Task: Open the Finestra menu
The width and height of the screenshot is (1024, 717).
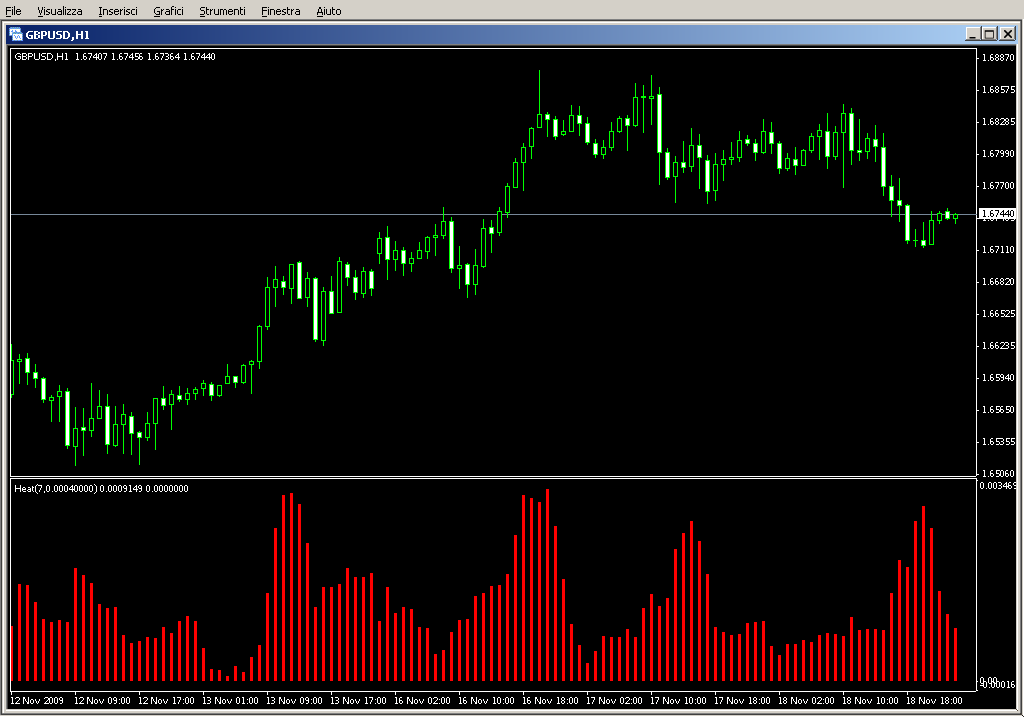Action: 281,11
